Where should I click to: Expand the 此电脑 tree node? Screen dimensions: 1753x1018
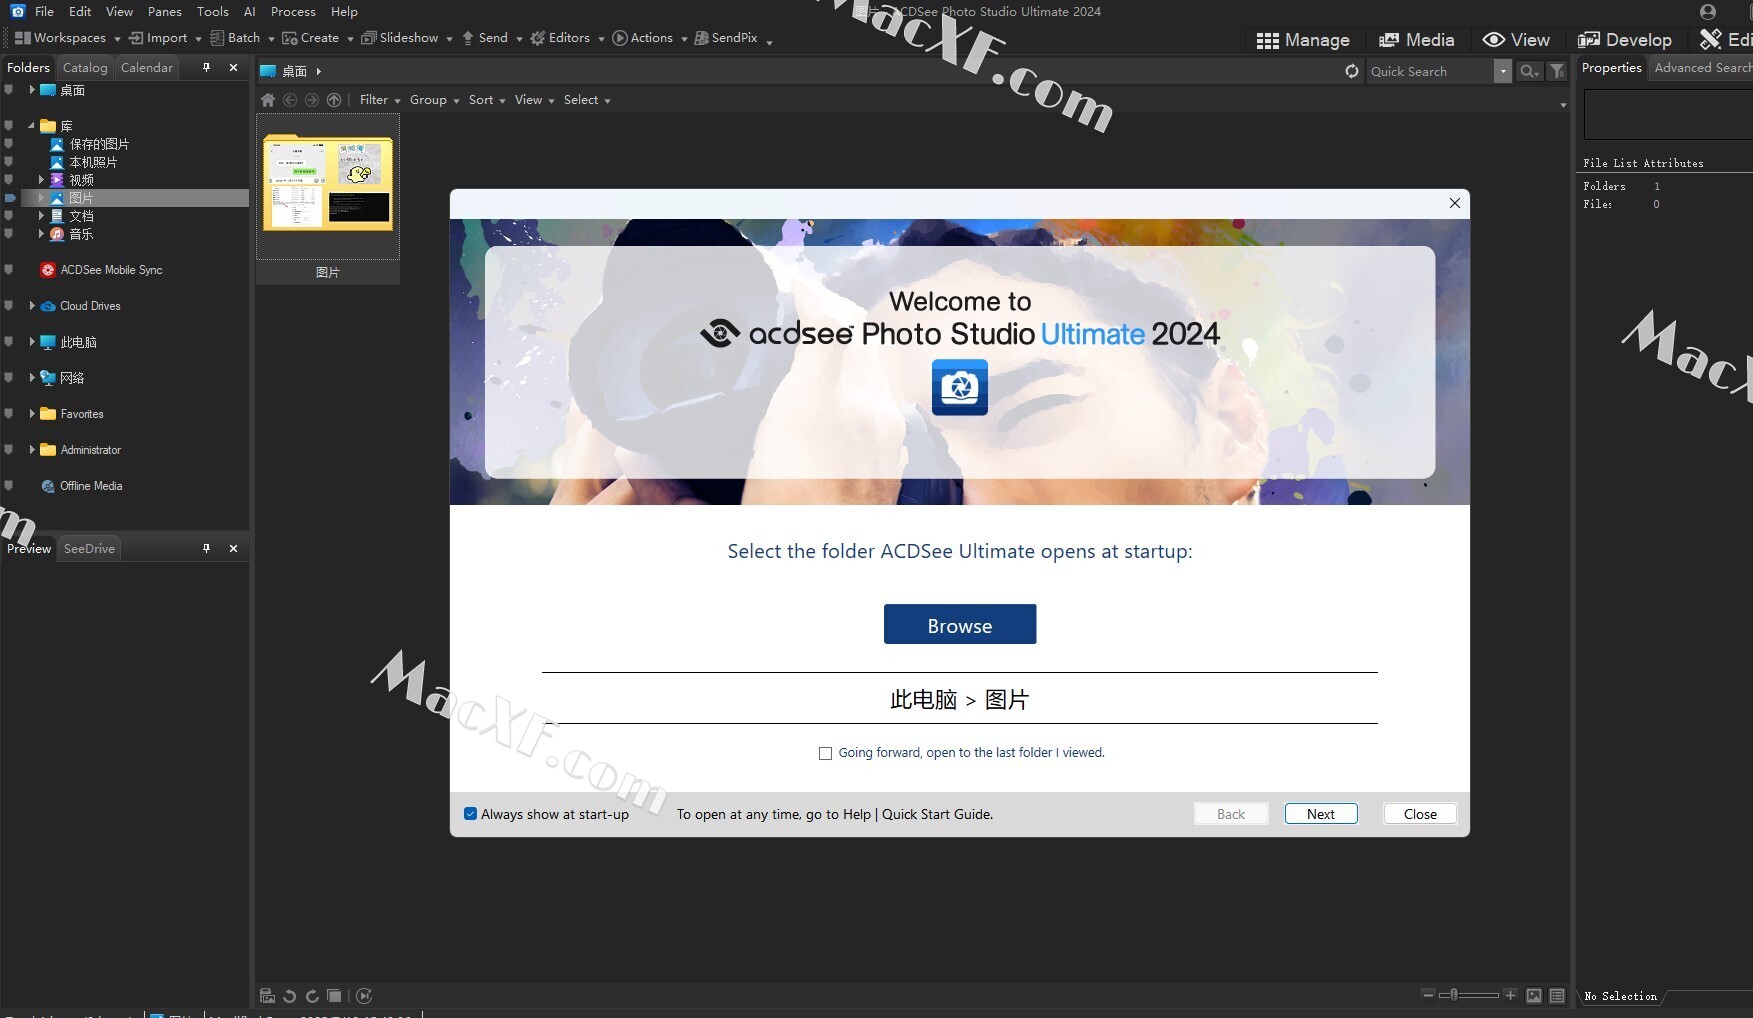(x=32, y=342)
